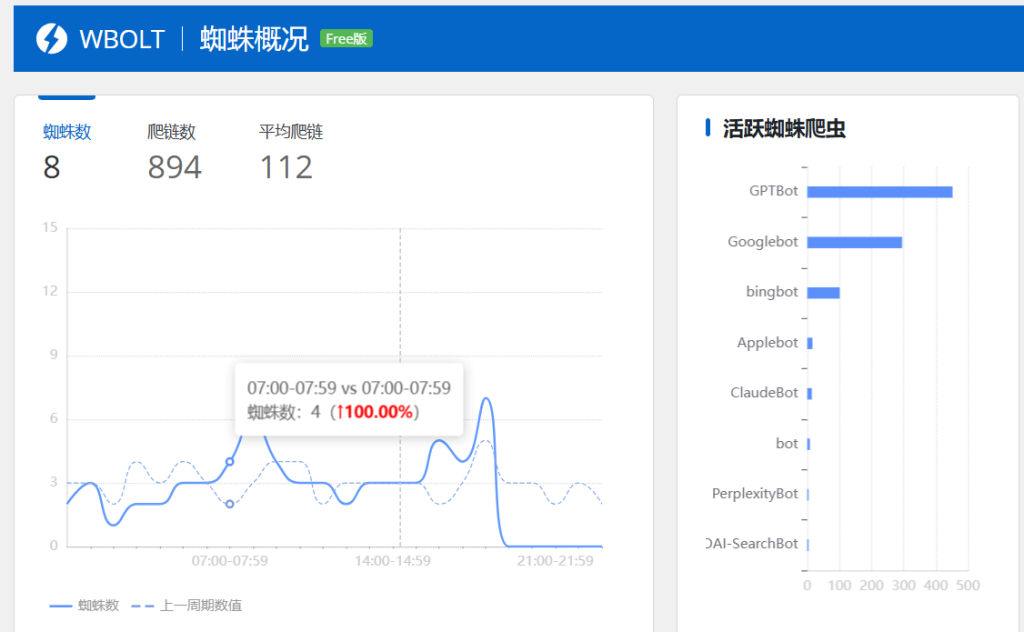The image size is (1024, 632).
Task: Click the ClaudeBot bar in the crawler chart
Action: 810,392
